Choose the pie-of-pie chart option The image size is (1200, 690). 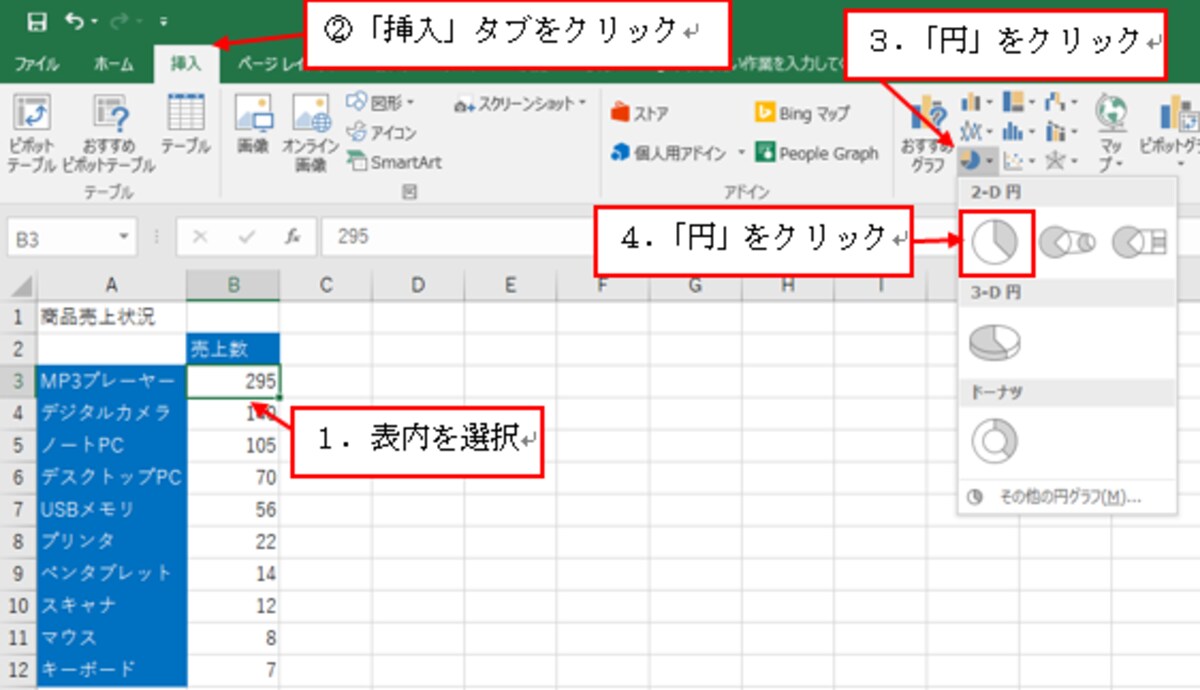pyautogui.click(x=1067, y=242)
